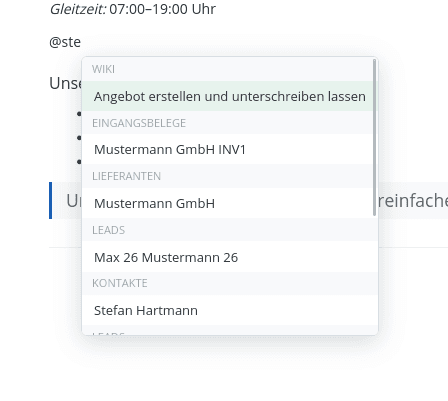Choose "Mustermann GmbH INV1" under Eingangsbelege

230,149
